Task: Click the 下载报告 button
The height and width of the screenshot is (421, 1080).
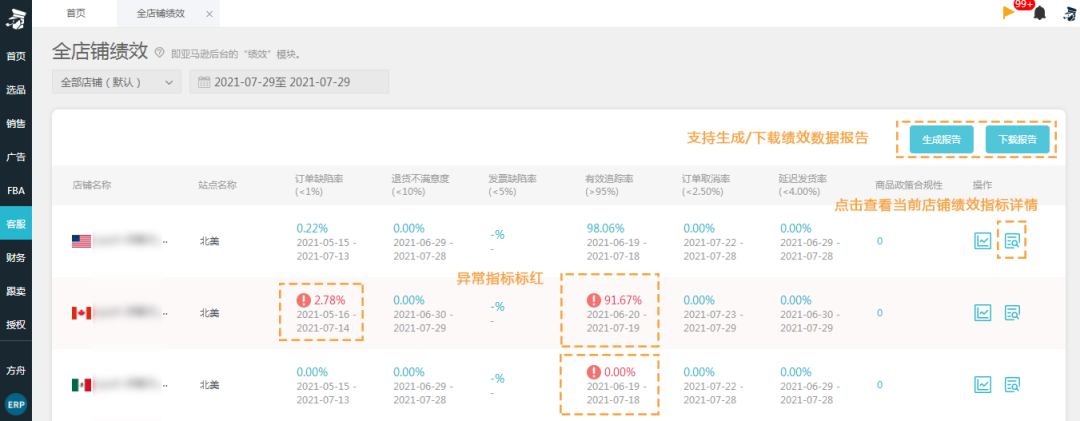Action: coord(1017,140)
